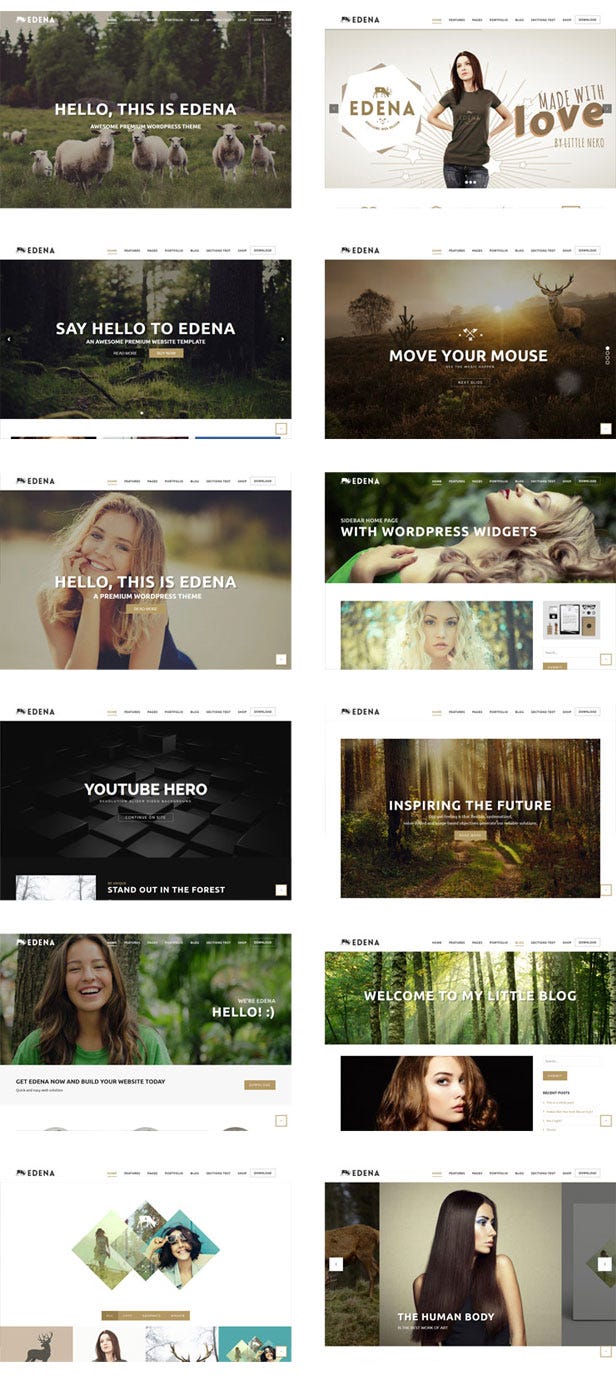616x1384 pixels.
Task: Back-to-top square in Move Your Mouse demo
Action: (606, 428)
